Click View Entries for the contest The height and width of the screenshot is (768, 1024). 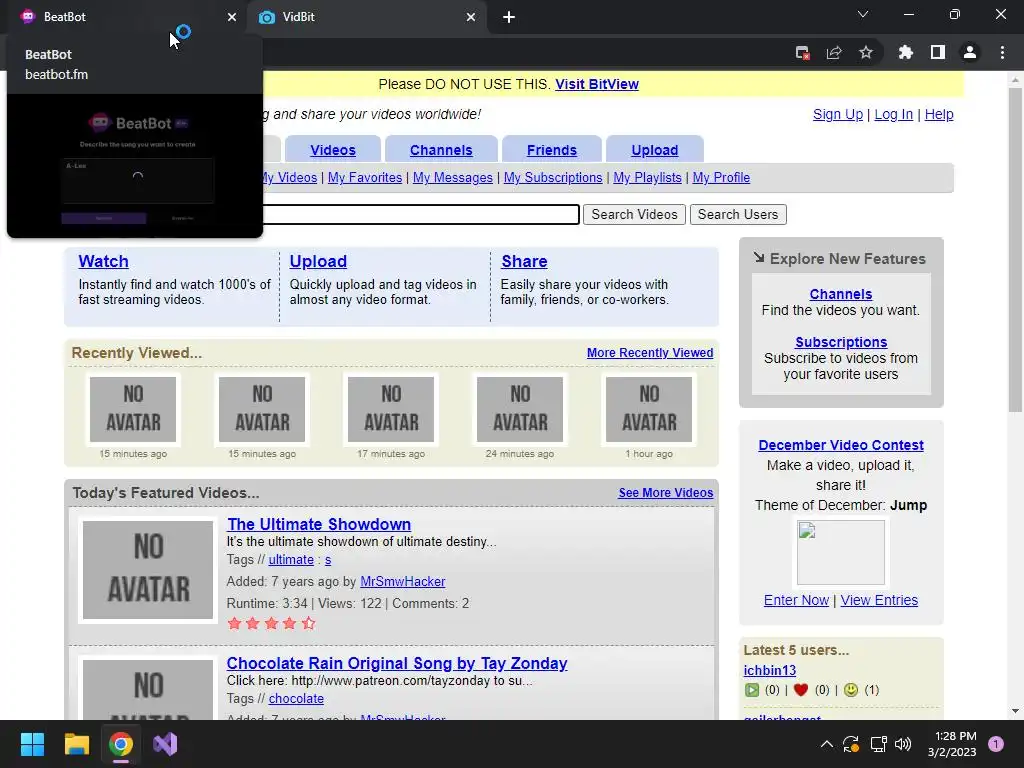pos(879,600)
